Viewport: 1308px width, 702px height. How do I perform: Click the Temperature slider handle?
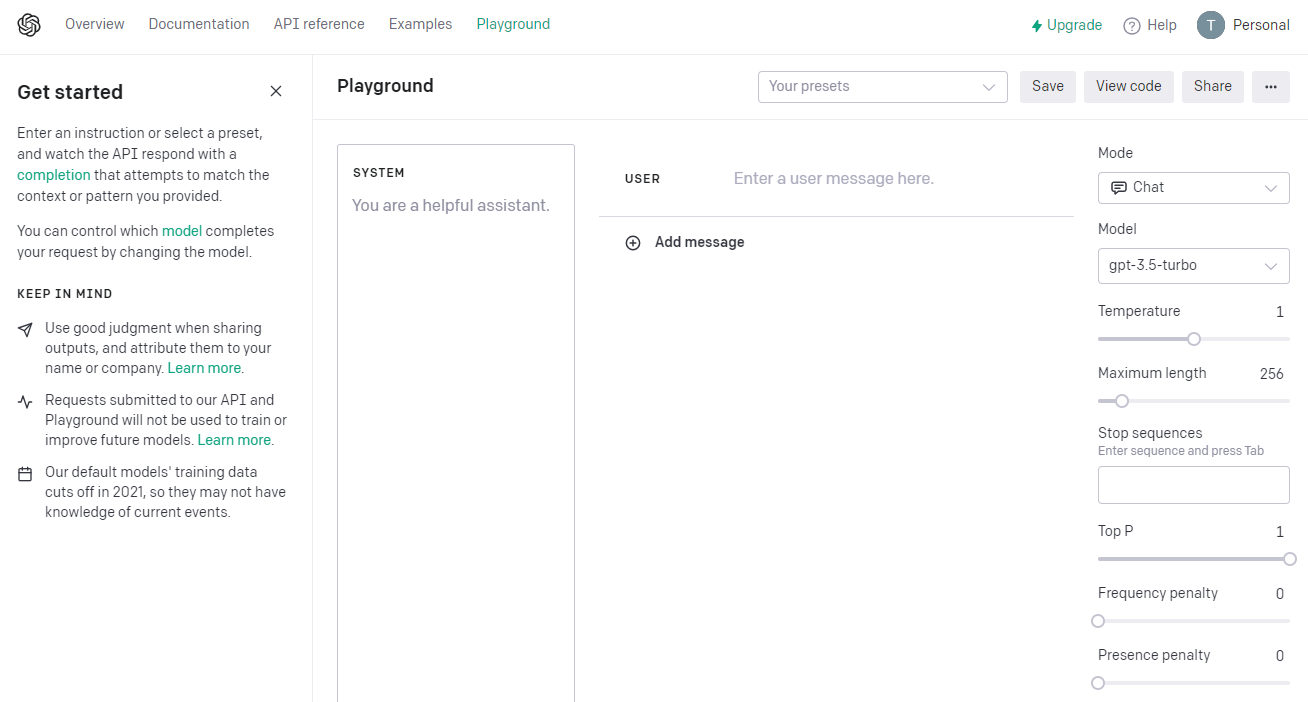[x=1193, y=339]
